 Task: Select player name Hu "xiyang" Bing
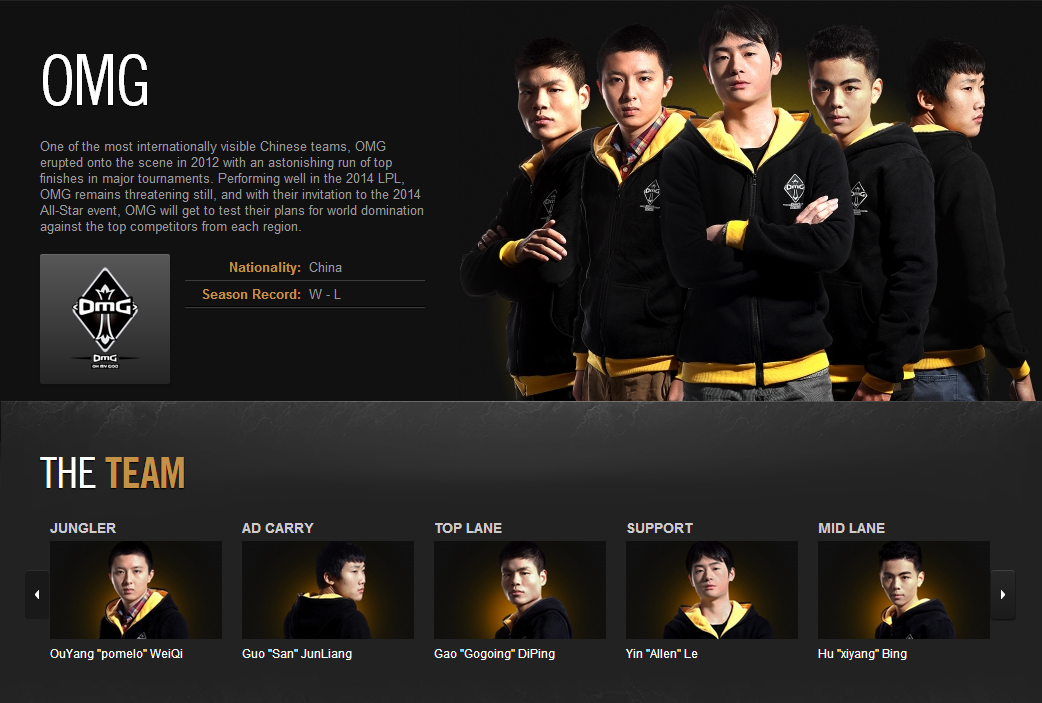pyautogui.click(x=863, y=654)
